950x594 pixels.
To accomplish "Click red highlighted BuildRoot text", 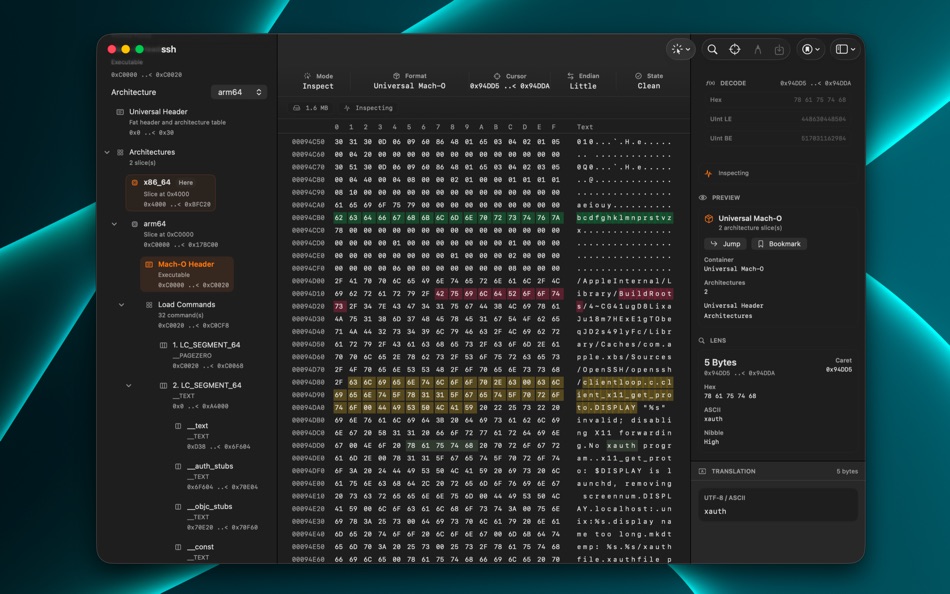I will pyautogui.click(x=645, y=293).
